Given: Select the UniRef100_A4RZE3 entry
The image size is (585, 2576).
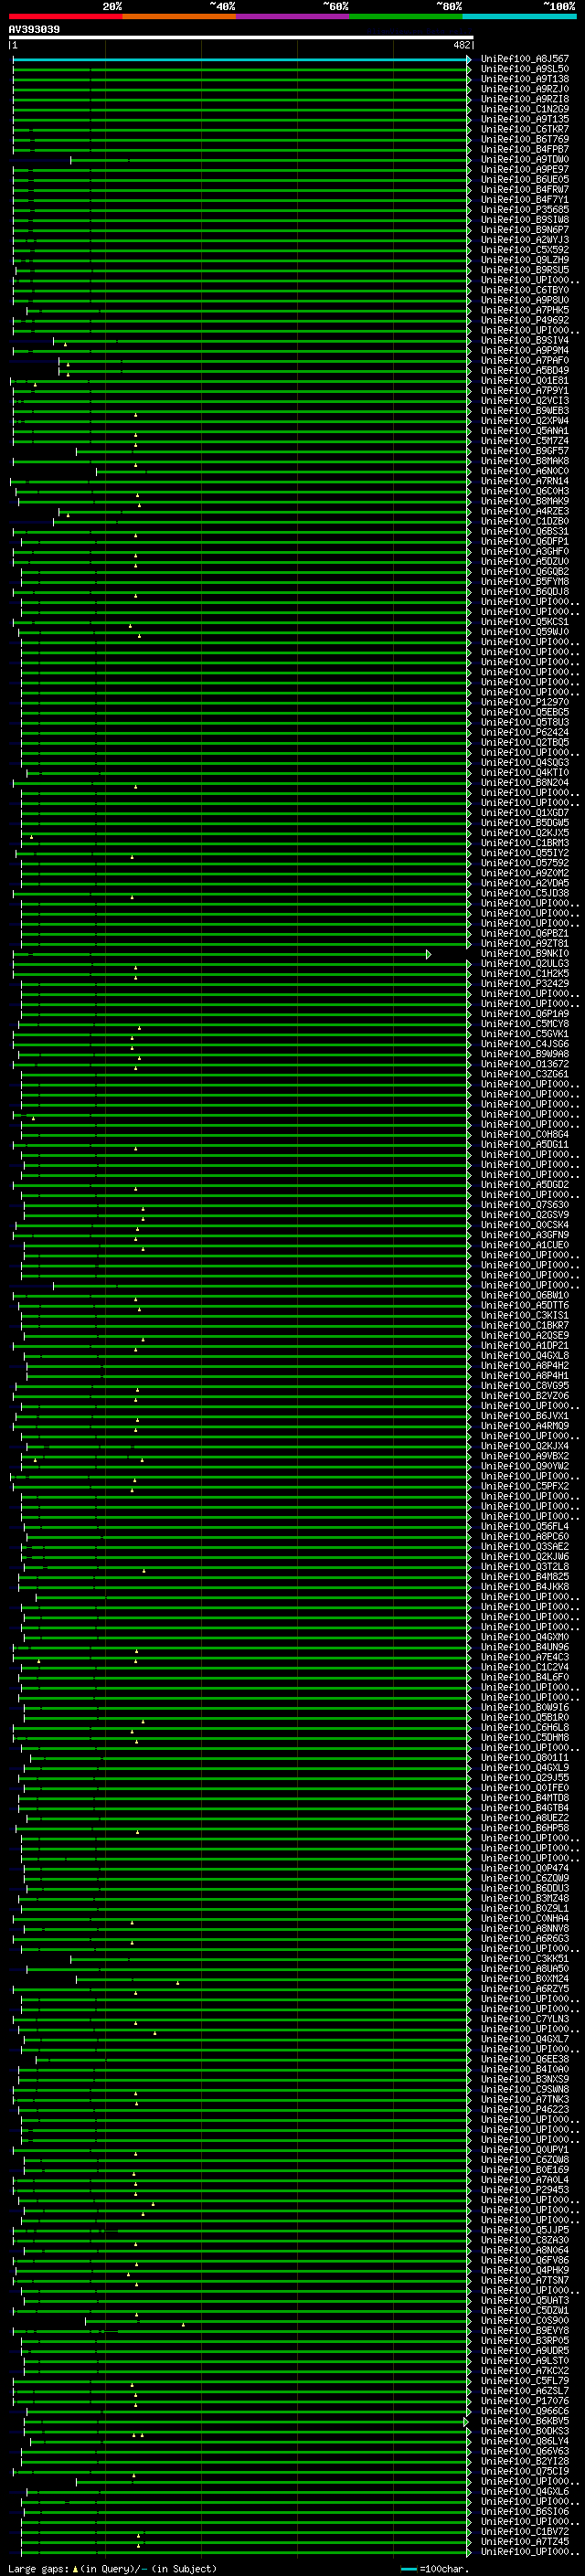Looking at the screenshot, I should 525,511.
